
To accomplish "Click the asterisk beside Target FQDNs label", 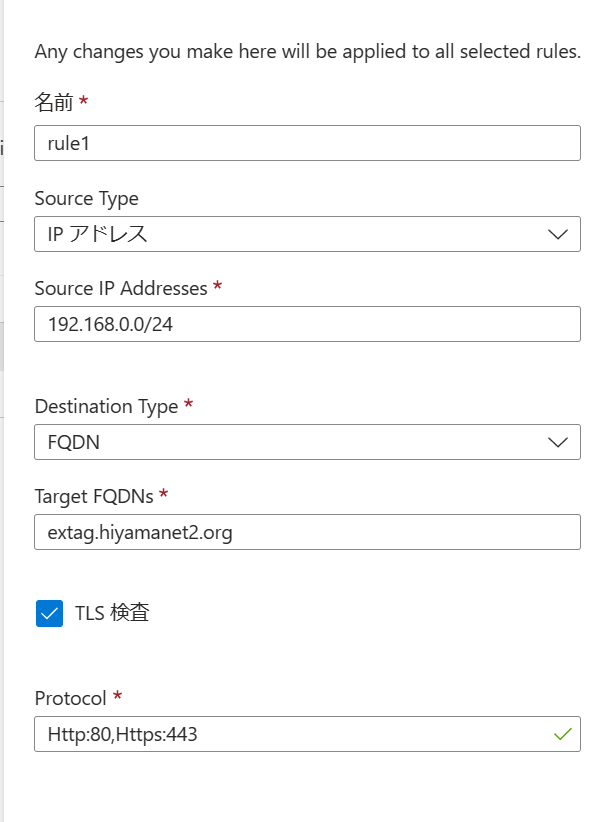I will [162, 495].
